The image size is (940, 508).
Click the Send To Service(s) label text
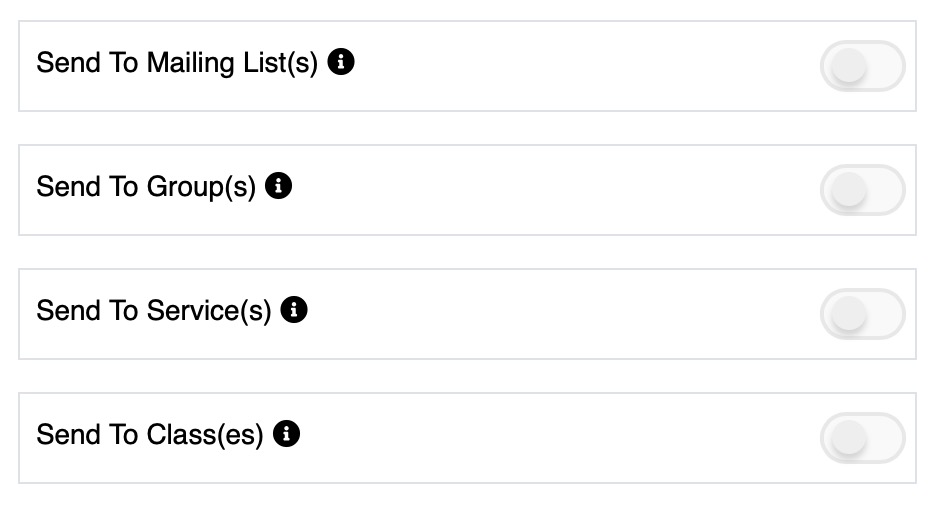coord(154,311)
